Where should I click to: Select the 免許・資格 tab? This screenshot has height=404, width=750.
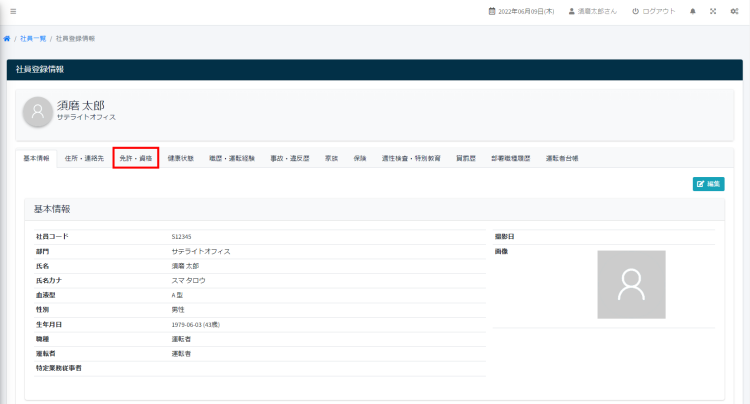135,158
